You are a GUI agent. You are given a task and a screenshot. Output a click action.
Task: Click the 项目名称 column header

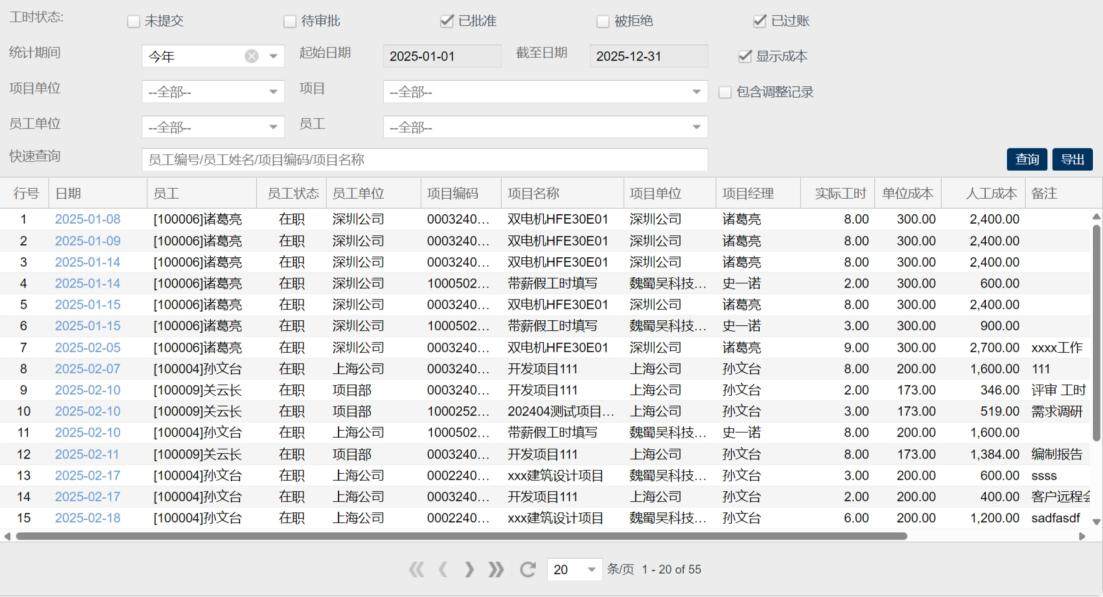[x=533, y=193]
